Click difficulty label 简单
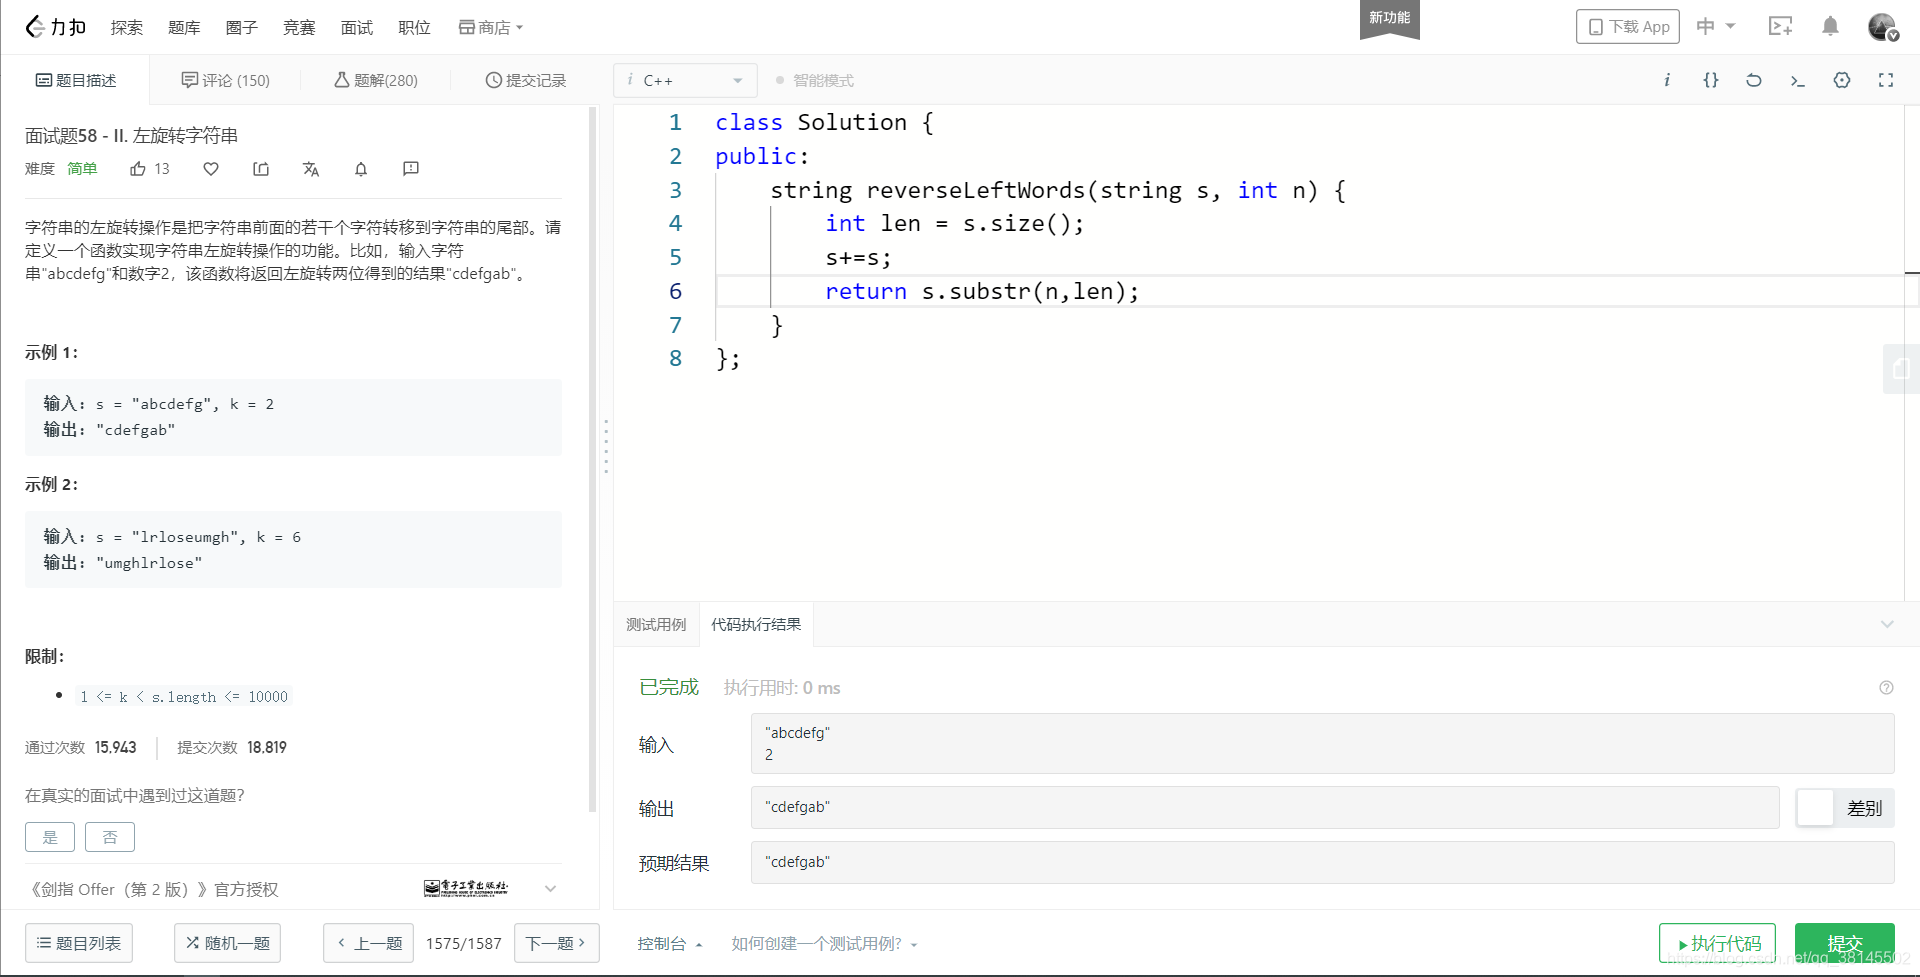 click(82, 169)
